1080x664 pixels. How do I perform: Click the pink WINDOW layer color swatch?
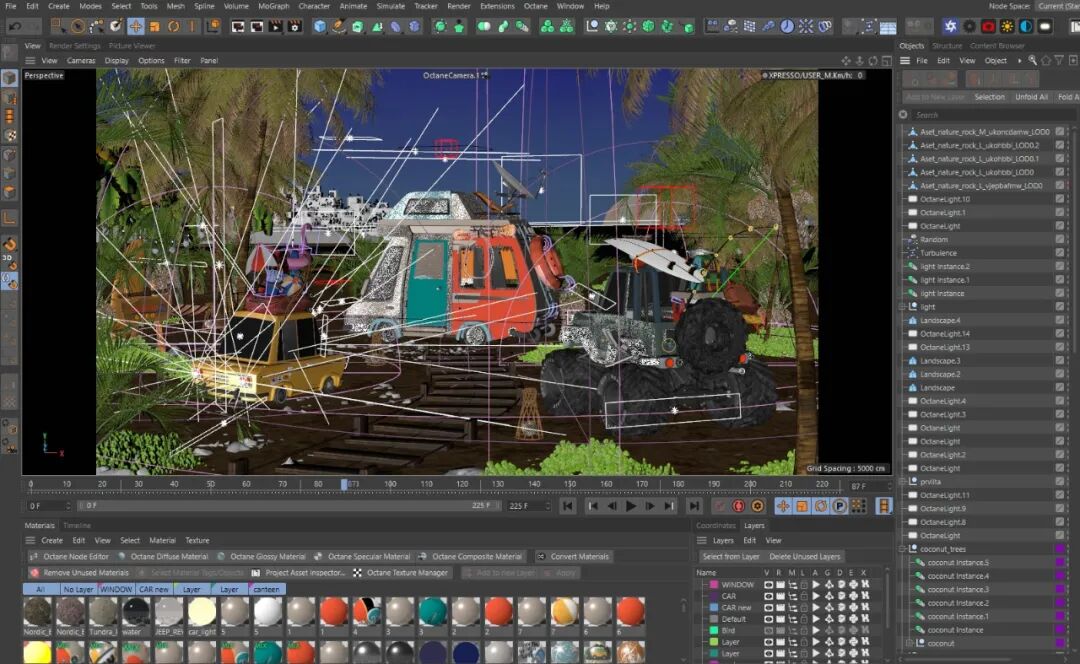point(714,585)
